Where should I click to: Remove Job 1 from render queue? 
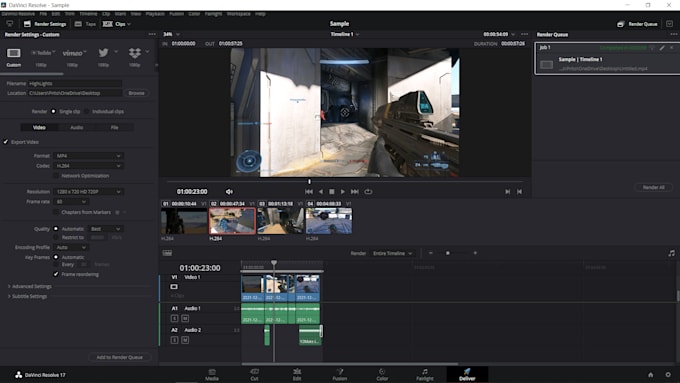point(672,48)
